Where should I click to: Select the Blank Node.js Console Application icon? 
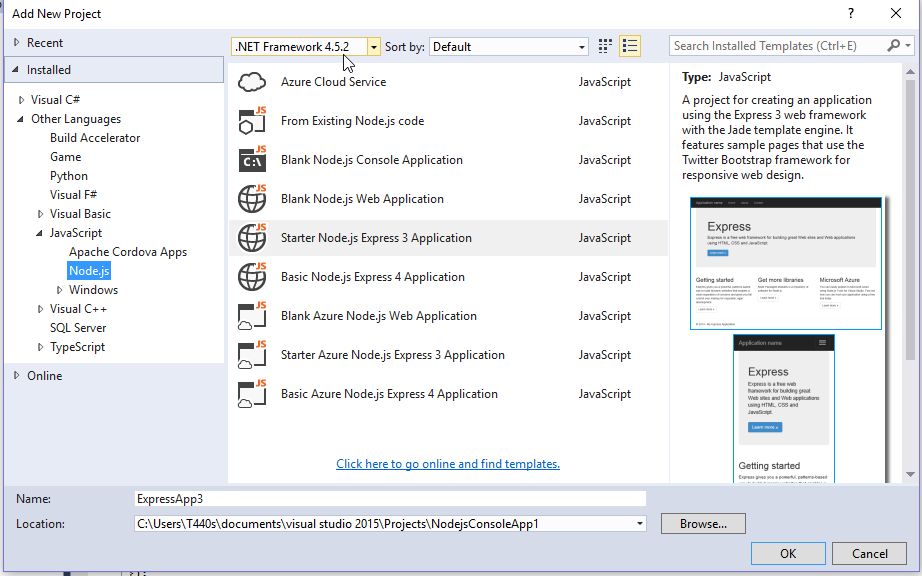(252, 159)
